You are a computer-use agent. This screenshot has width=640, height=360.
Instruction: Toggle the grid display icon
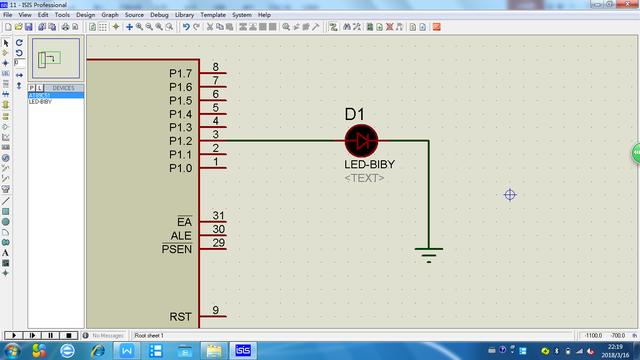(x=103, y=27)
